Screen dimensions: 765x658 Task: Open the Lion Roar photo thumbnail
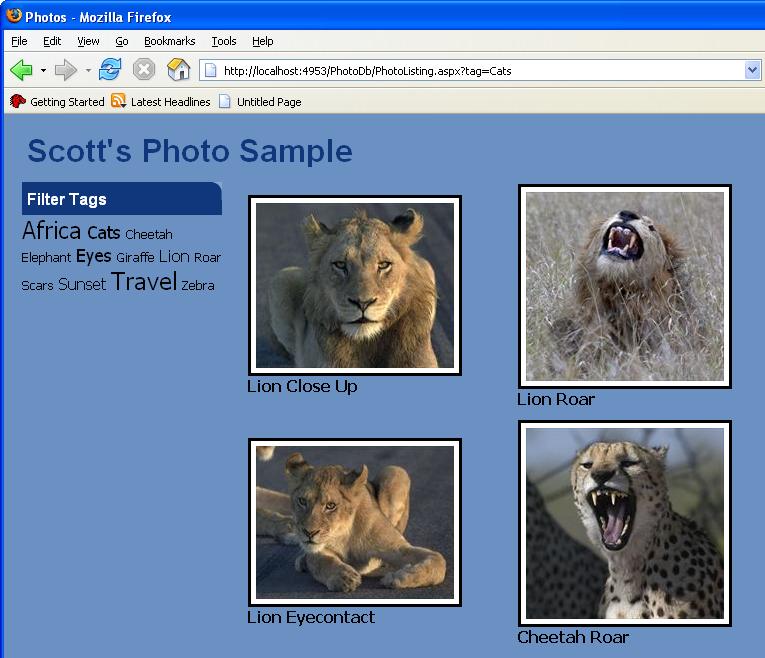click(624, 286)
